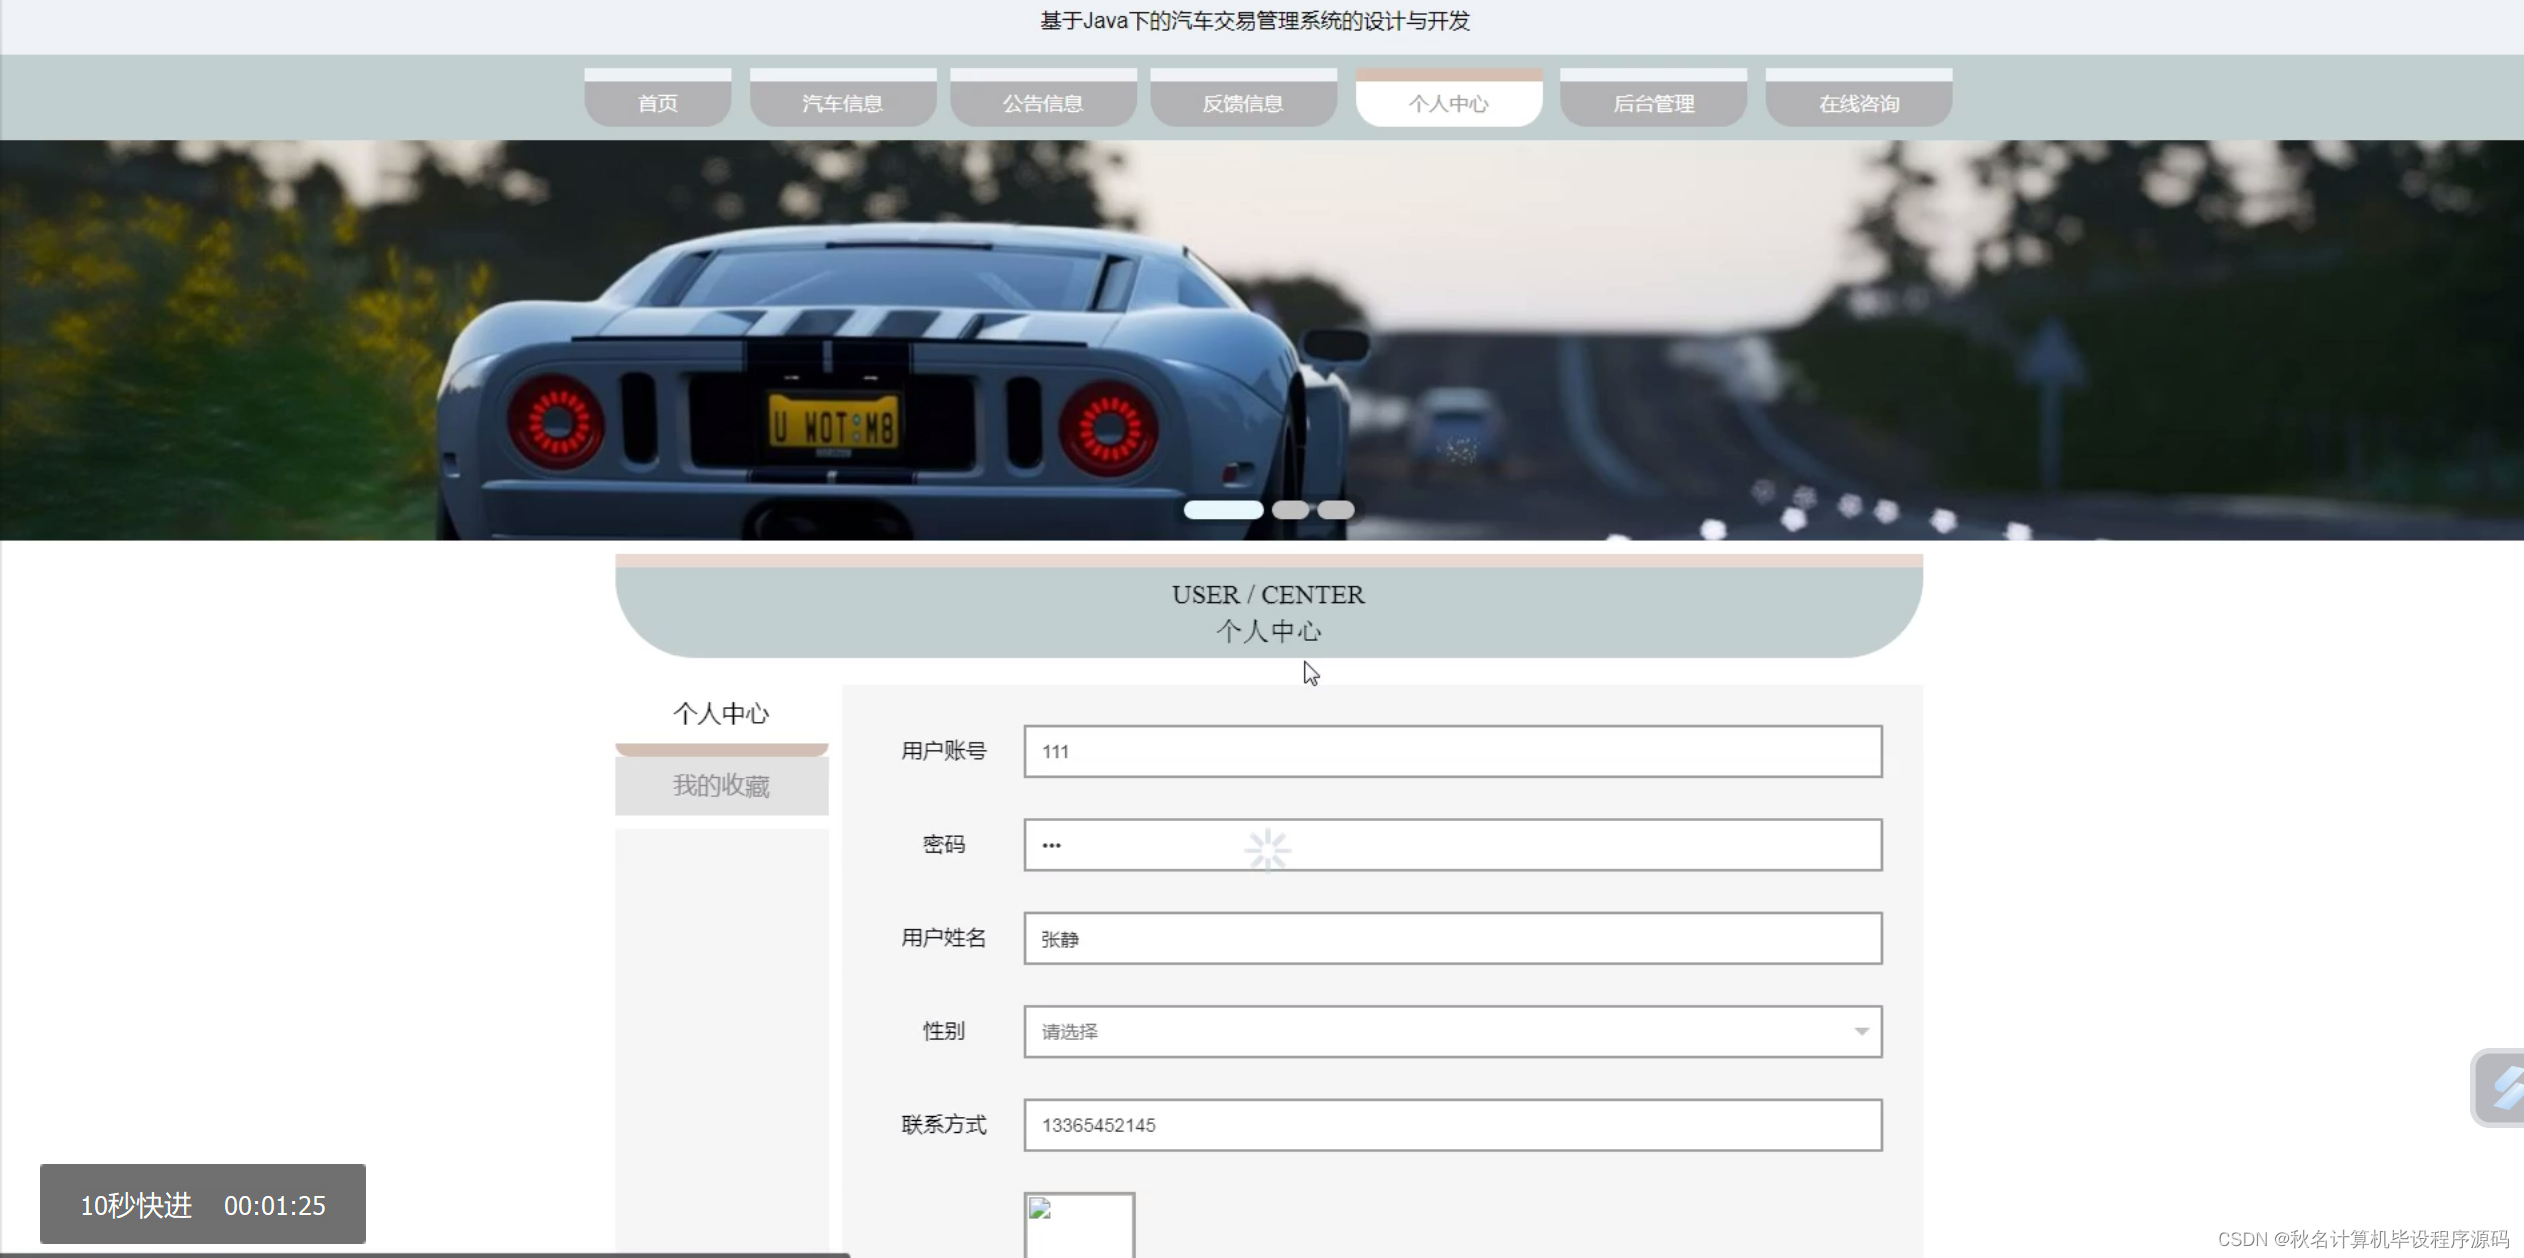Click 我的收藏 in the sidebar
The height and width of the screenshot is (1258, 2524).
click(x=721, y=786)
